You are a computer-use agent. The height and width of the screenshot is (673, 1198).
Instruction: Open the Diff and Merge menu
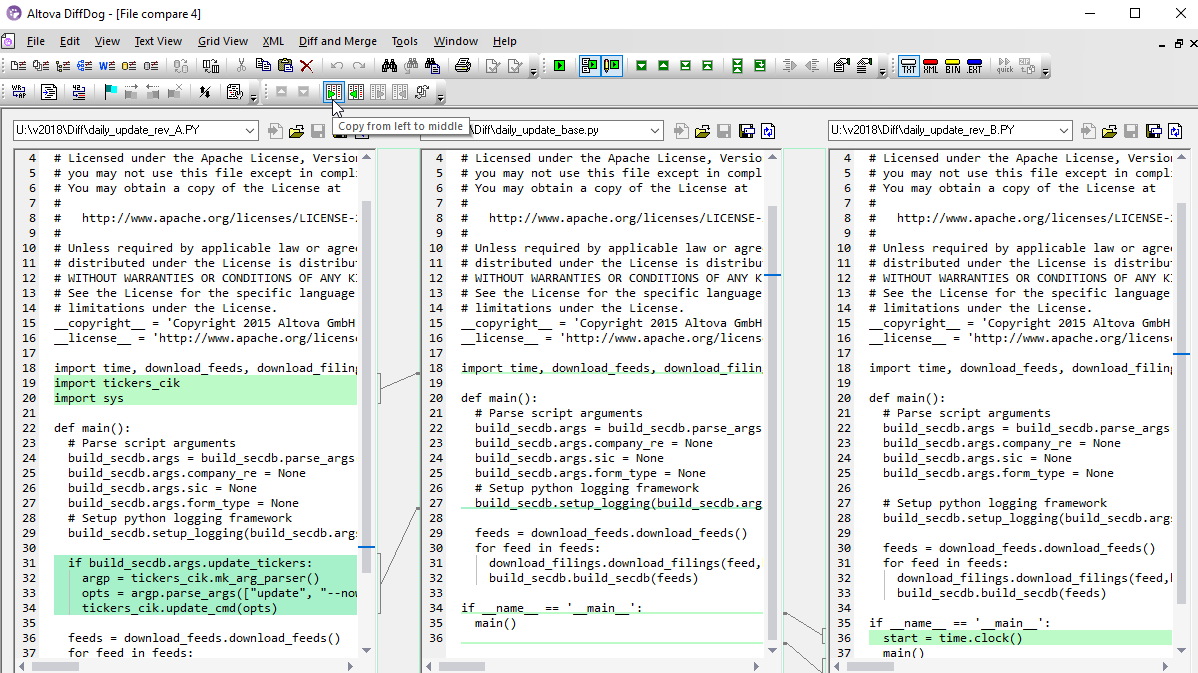pyautogui.click(x=337, y=41)
